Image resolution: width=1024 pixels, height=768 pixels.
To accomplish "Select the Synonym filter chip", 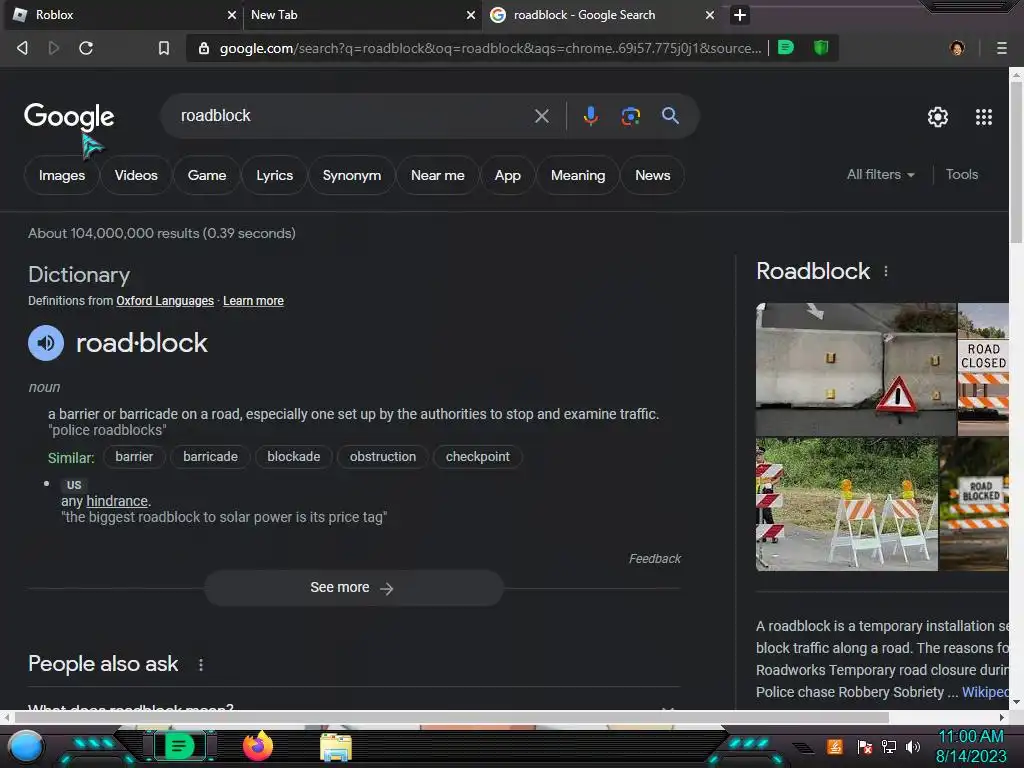I will [351, 175].
